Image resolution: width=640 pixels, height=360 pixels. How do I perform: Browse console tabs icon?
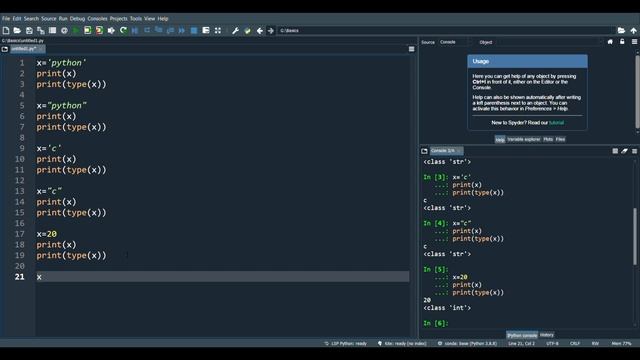(424, 151)
